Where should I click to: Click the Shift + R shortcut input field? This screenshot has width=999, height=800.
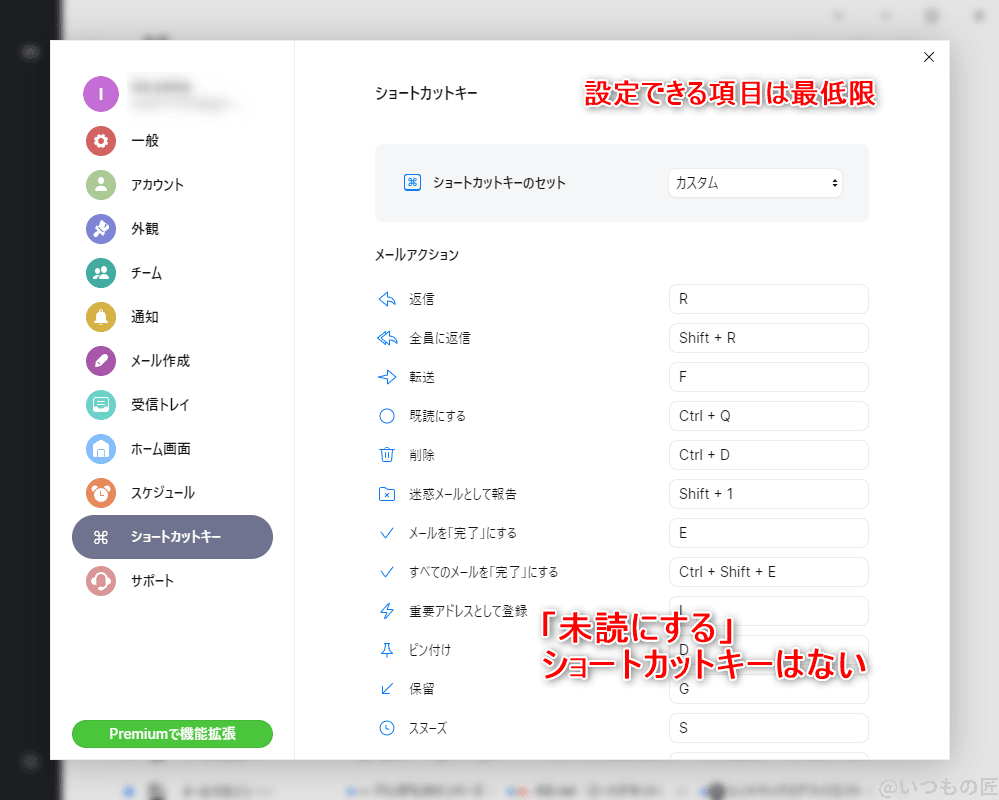coord(768,337)
